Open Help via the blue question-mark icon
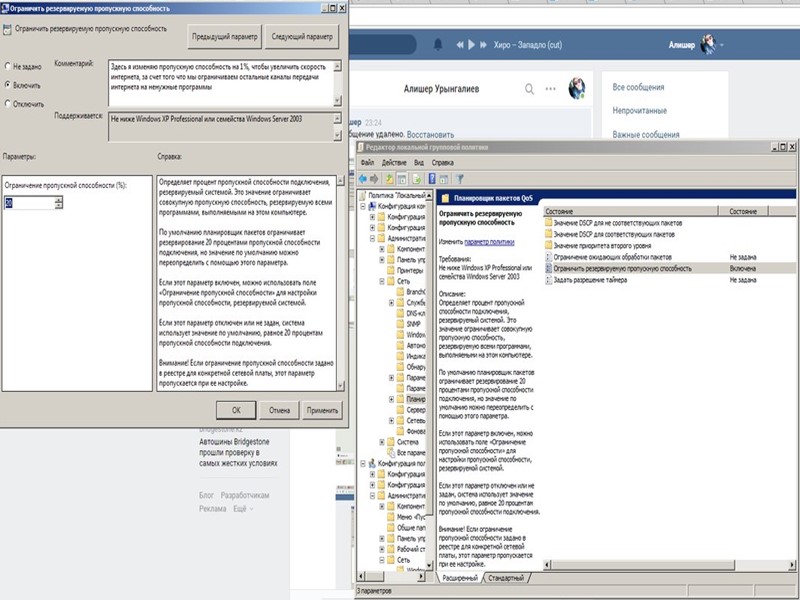The image size is (800, 600). tap(432, 179)
